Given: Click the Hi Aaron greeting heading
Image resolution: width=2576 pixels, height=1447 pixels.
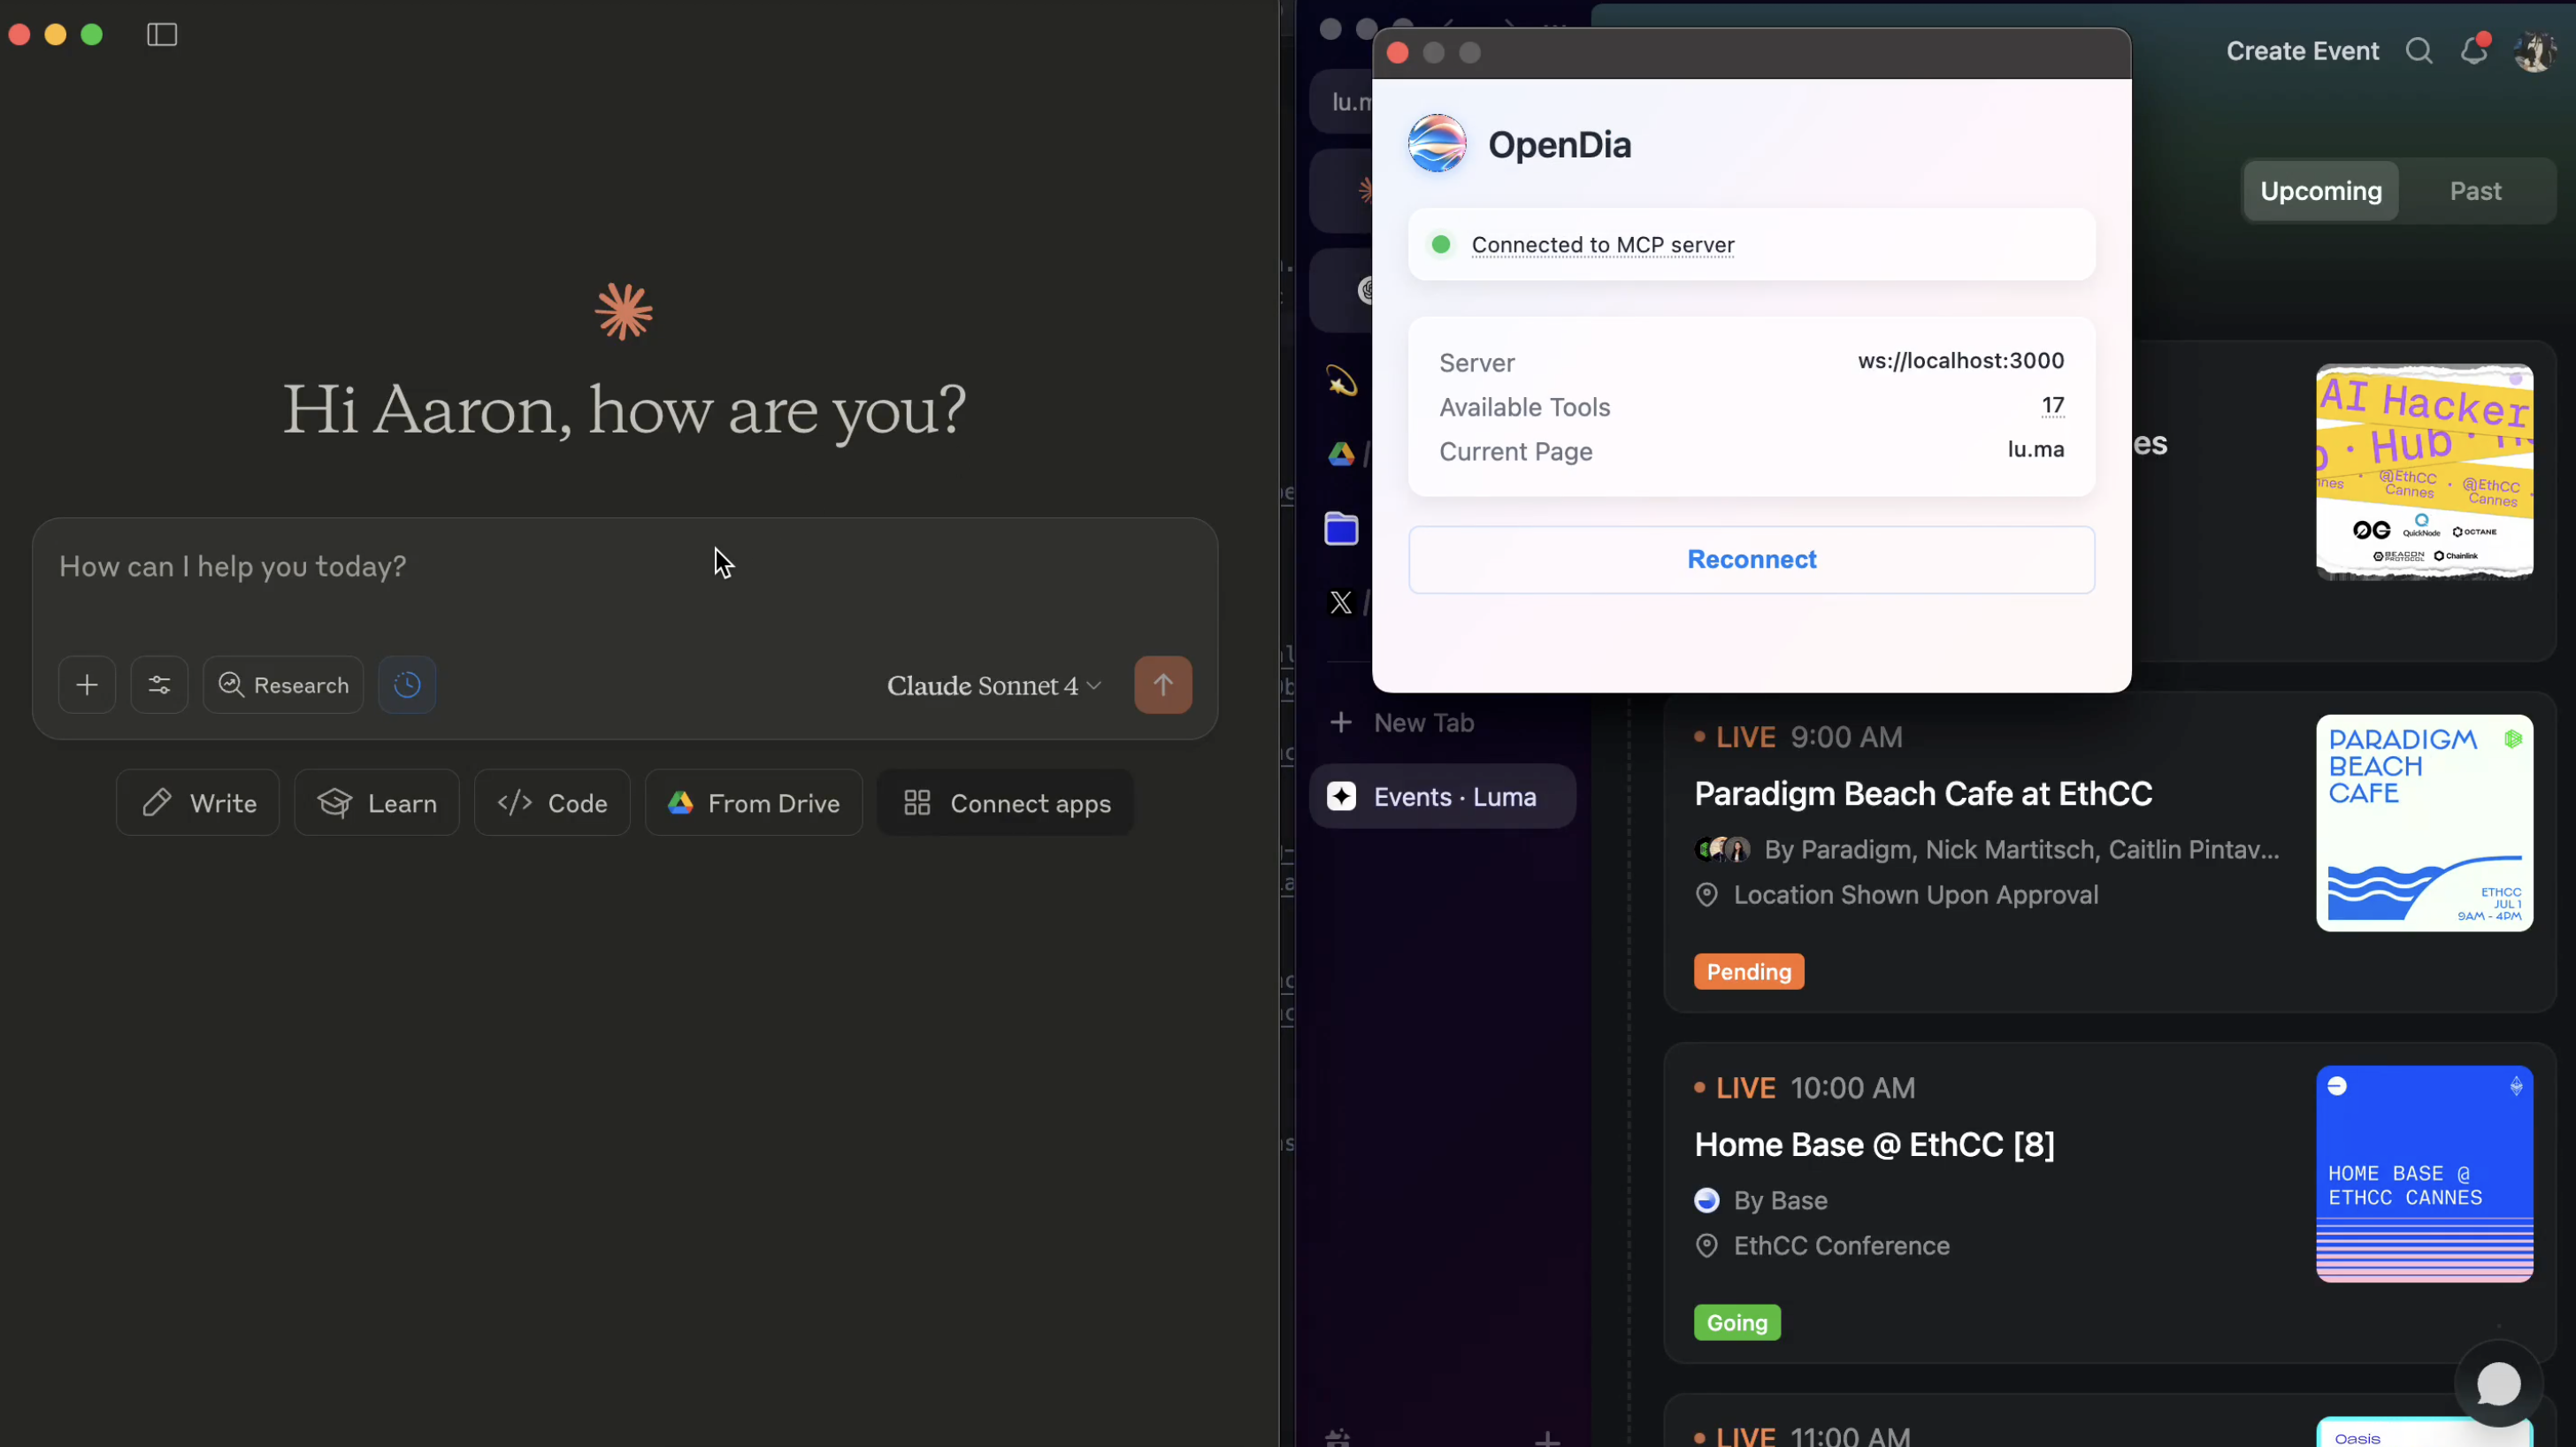Looking at the screenshot, I should tap(625, 411).
